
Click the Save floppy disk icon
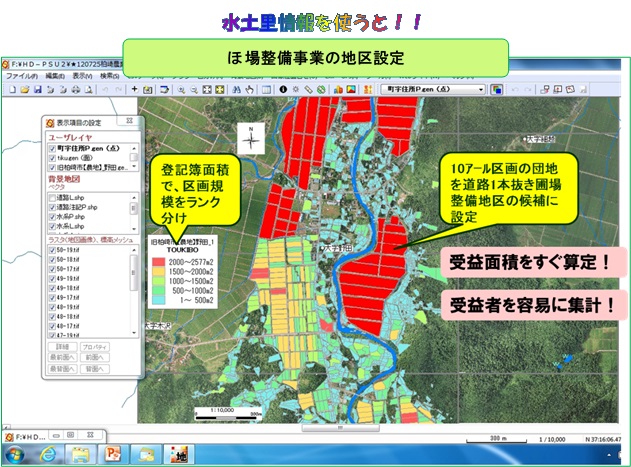37,89
